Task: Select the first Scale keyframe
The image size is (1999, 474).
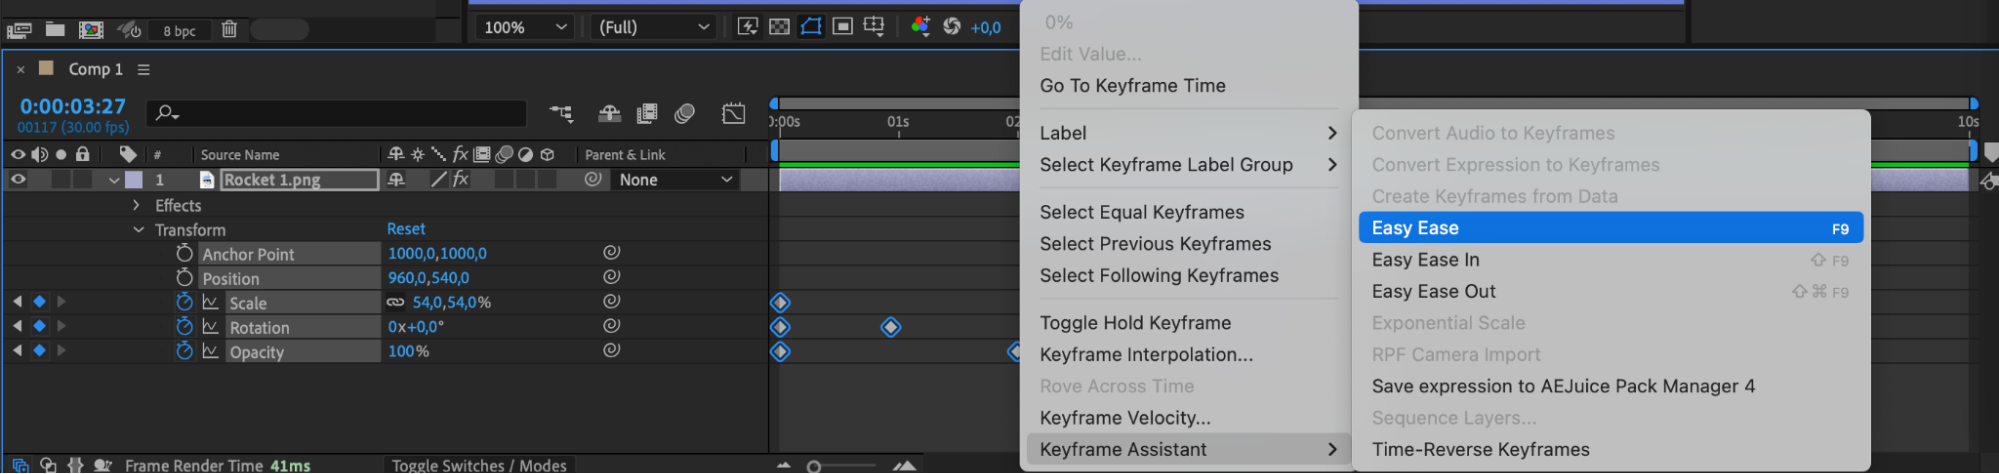Action: [780, 302]
